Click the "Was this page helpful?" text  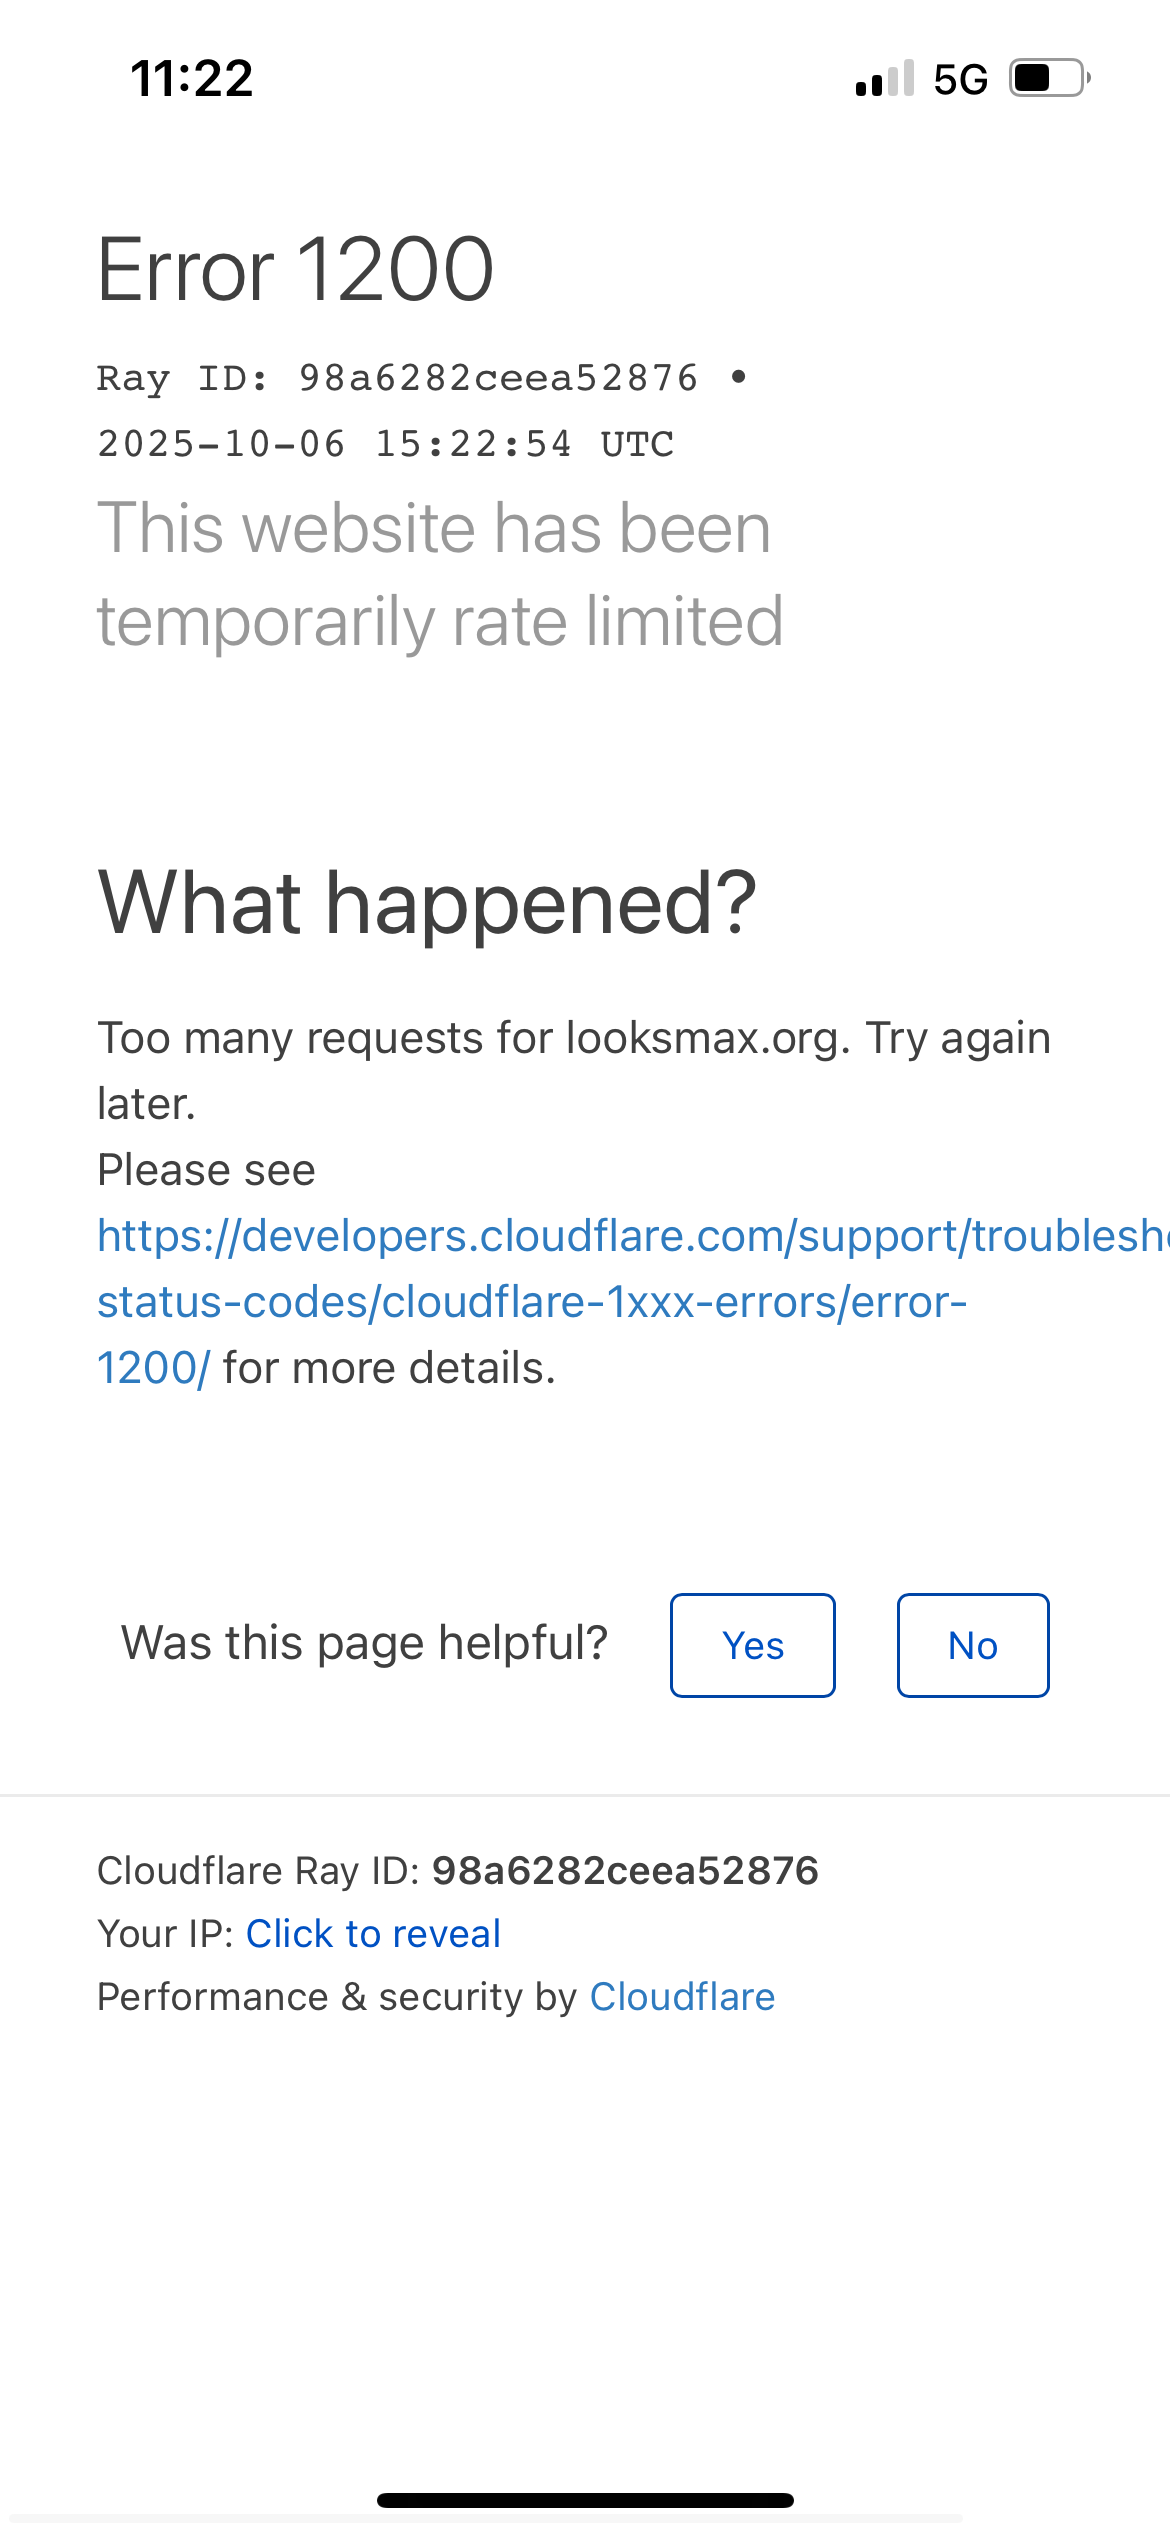coord(364,1643)
